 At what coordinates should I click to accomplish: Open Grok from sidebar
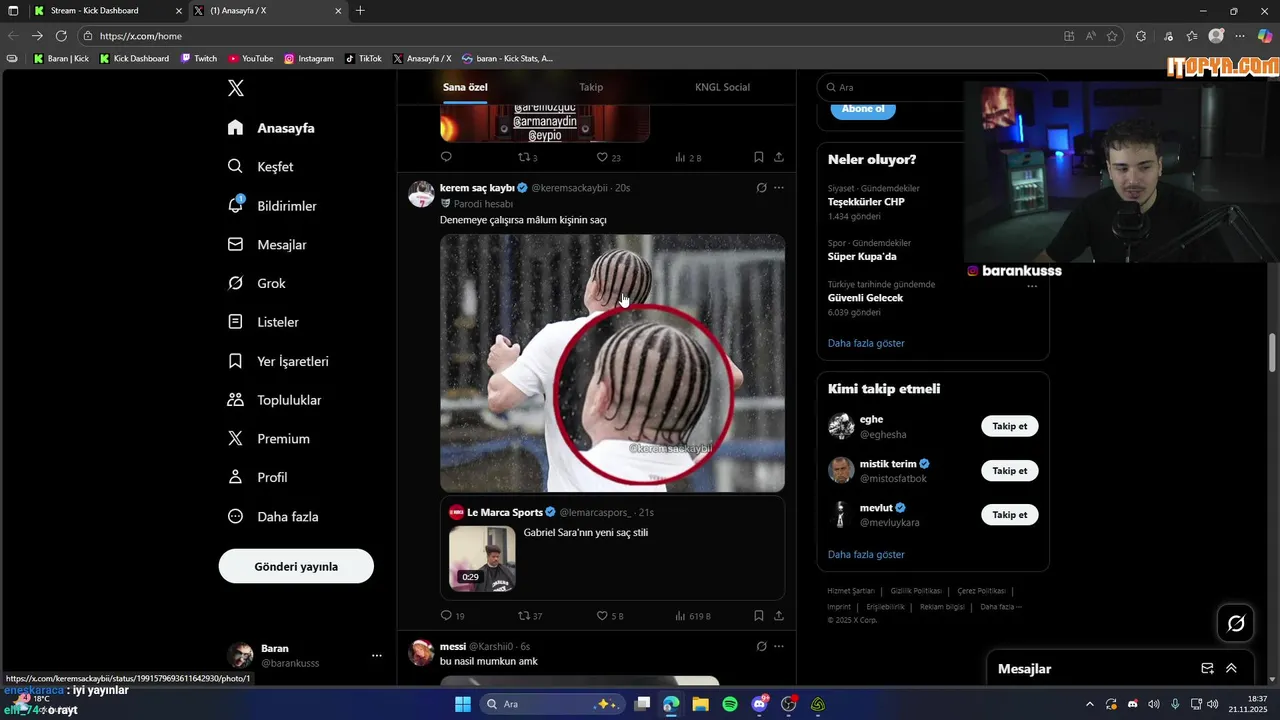coord(256,284)
